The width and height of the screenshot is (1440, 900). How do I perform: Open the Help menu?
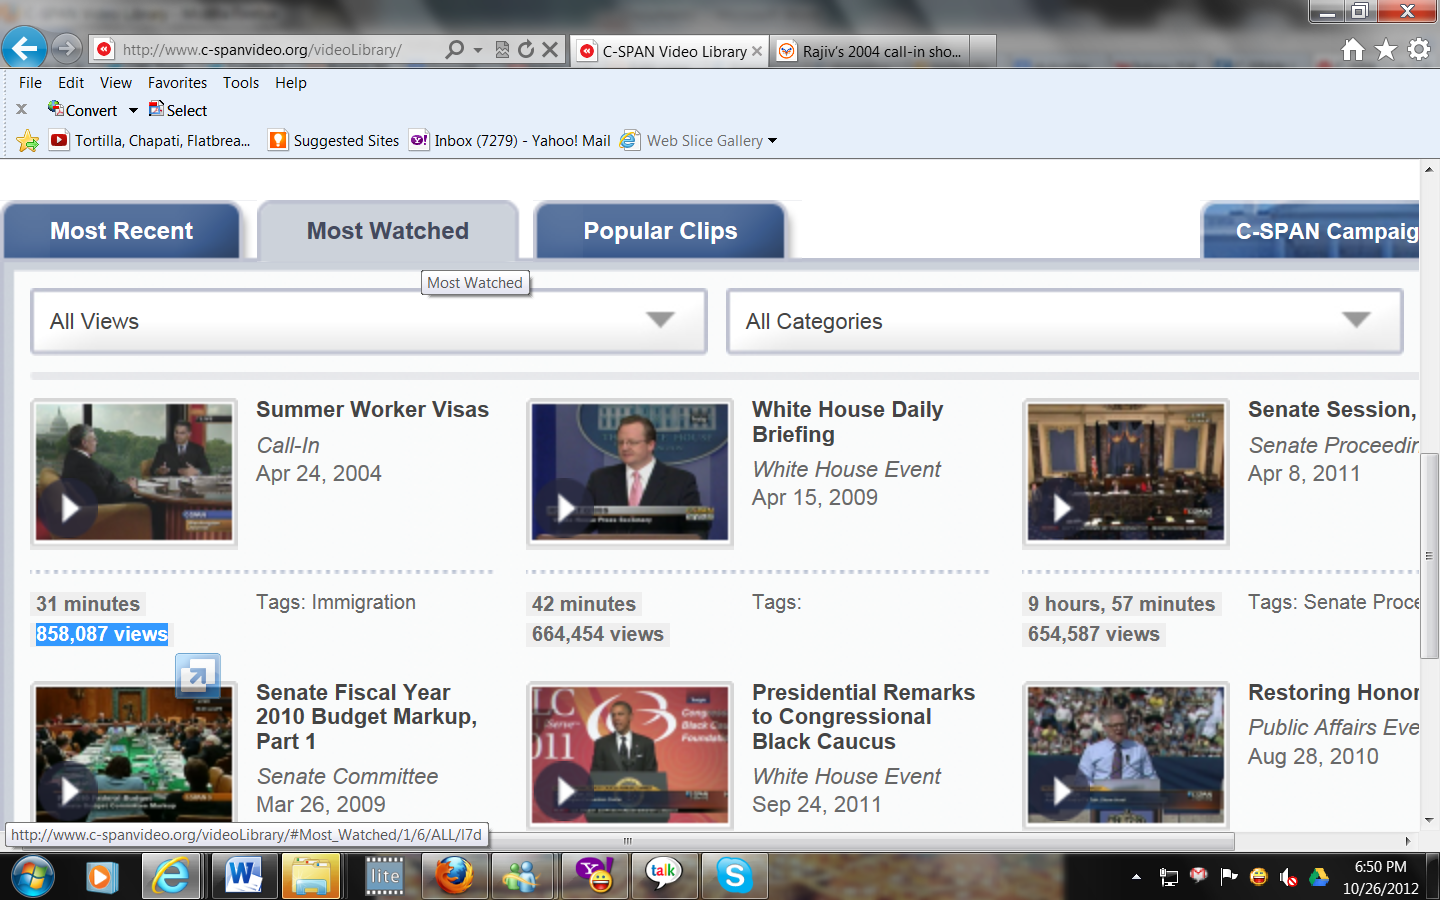[x=291, y=83]
